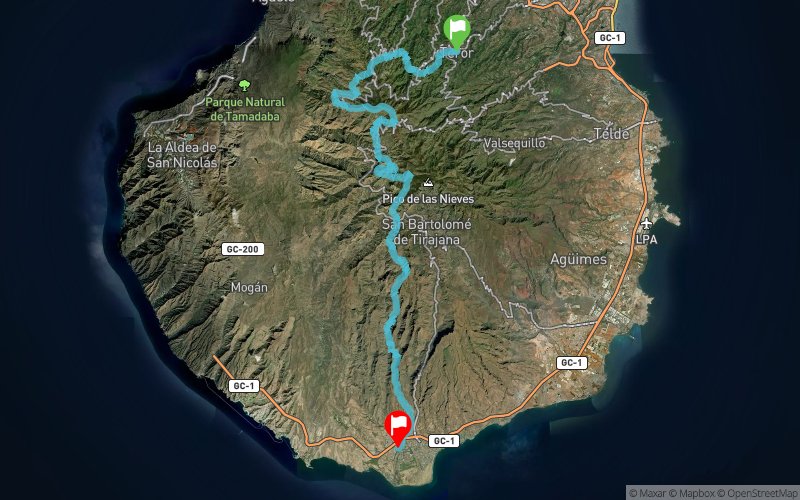Click the Mogán town label
800x500 pixels.
click(x=249, y=288)
